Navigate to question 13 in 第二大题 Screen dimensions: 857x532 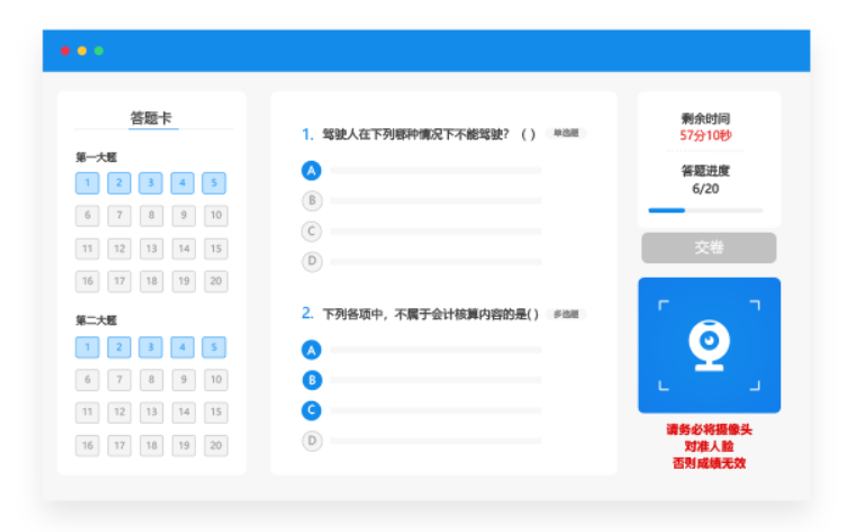151,412
